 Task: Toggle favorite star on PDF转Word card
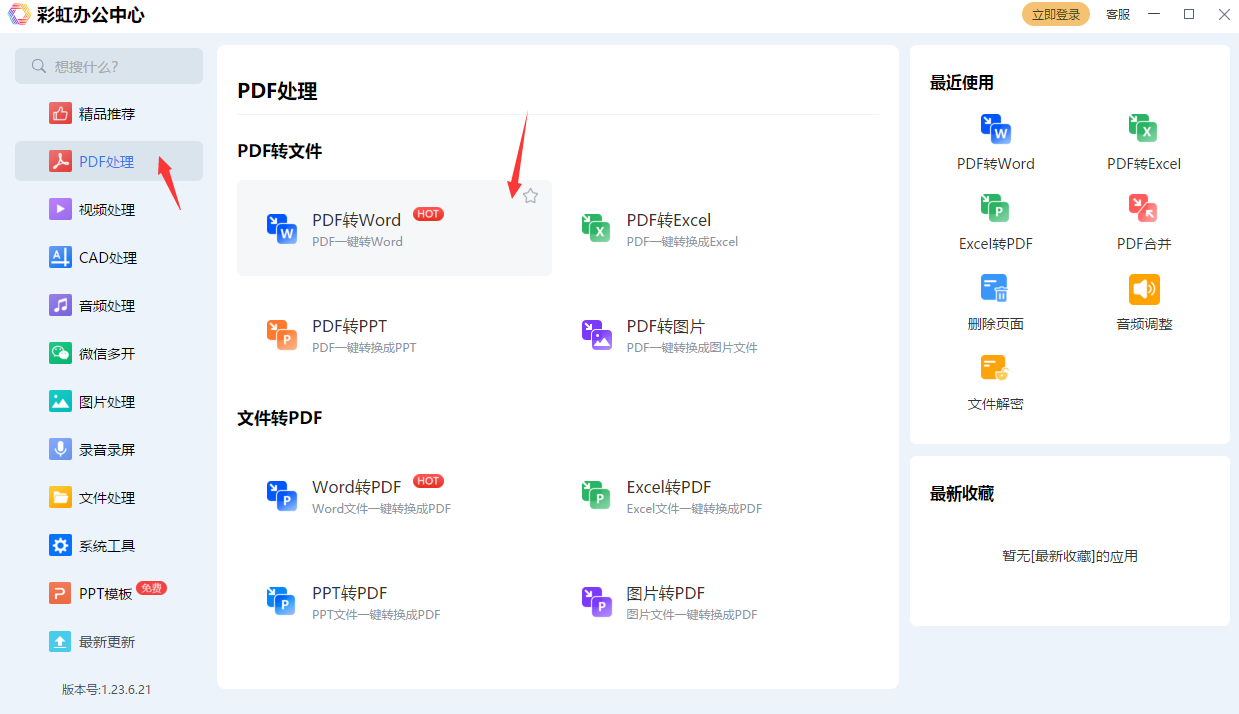(530, 196)
